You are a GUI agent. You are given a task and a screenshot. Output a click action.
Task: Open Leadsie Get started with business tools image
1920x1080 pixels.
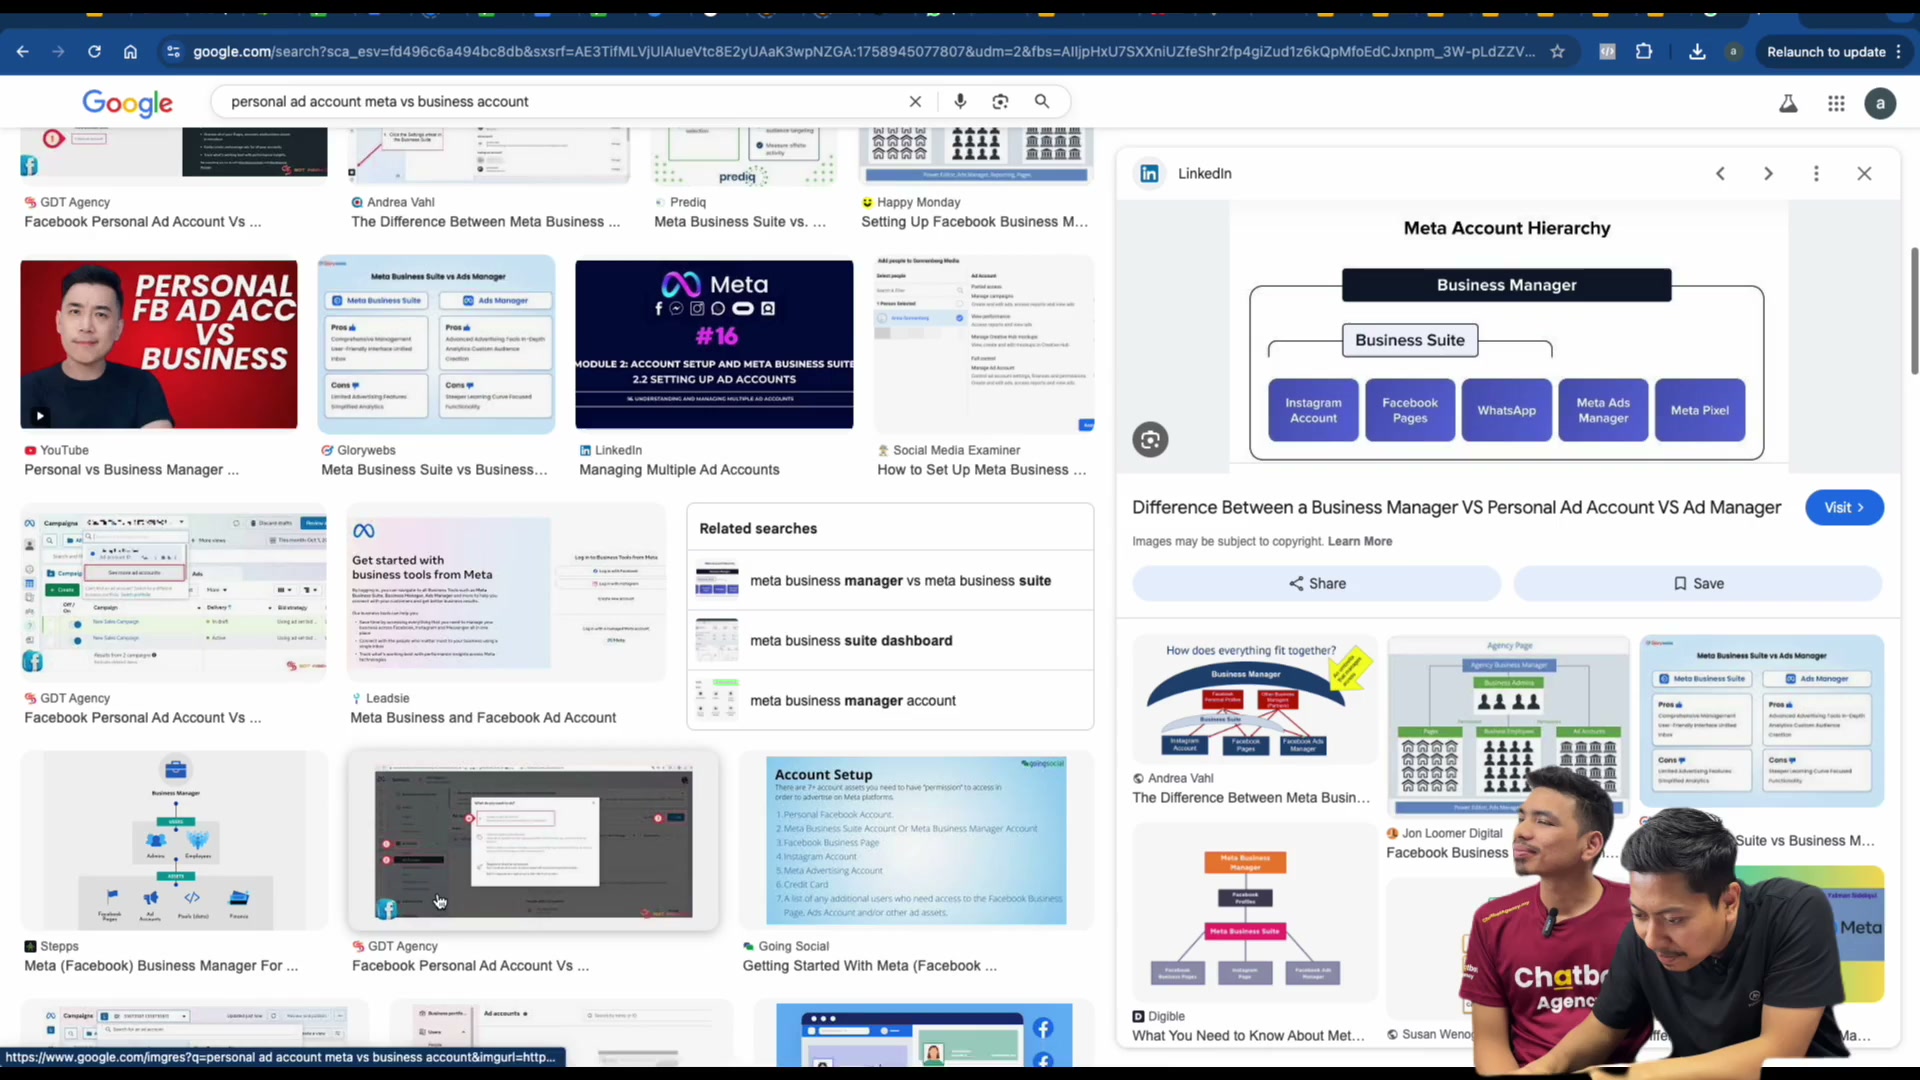[x=506, y=592]
